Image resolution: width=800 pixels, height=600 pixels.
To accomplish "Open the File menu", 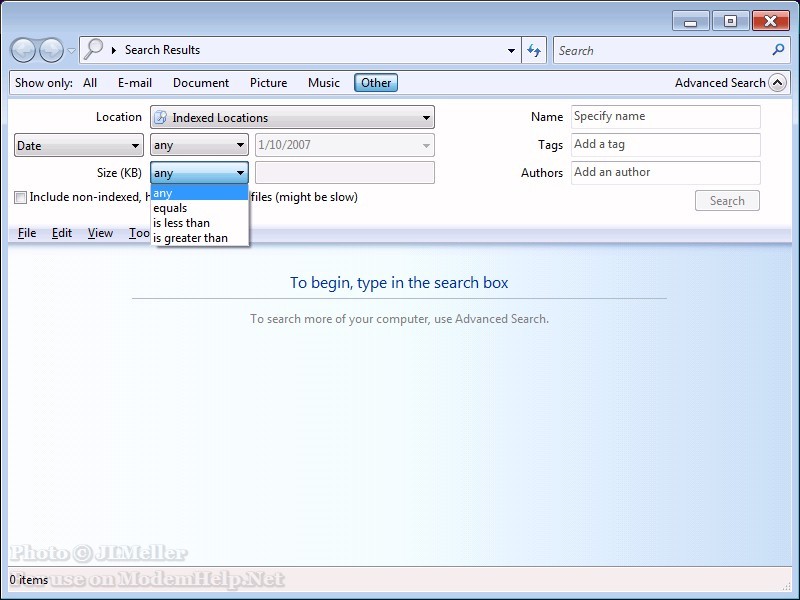I will (x=27, y=233).
